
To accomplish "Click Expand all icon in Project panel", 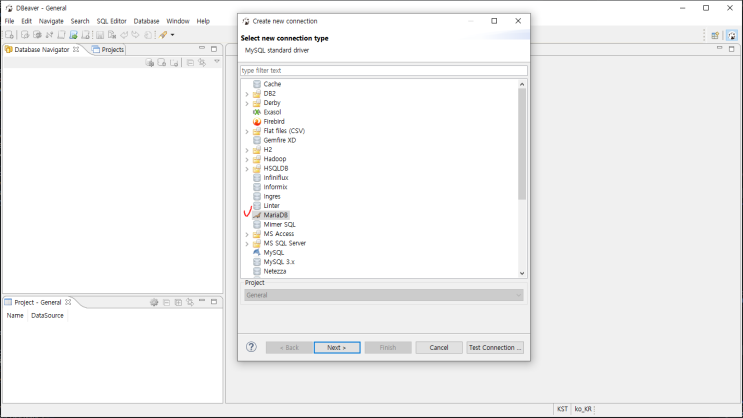I will point(178,302).
